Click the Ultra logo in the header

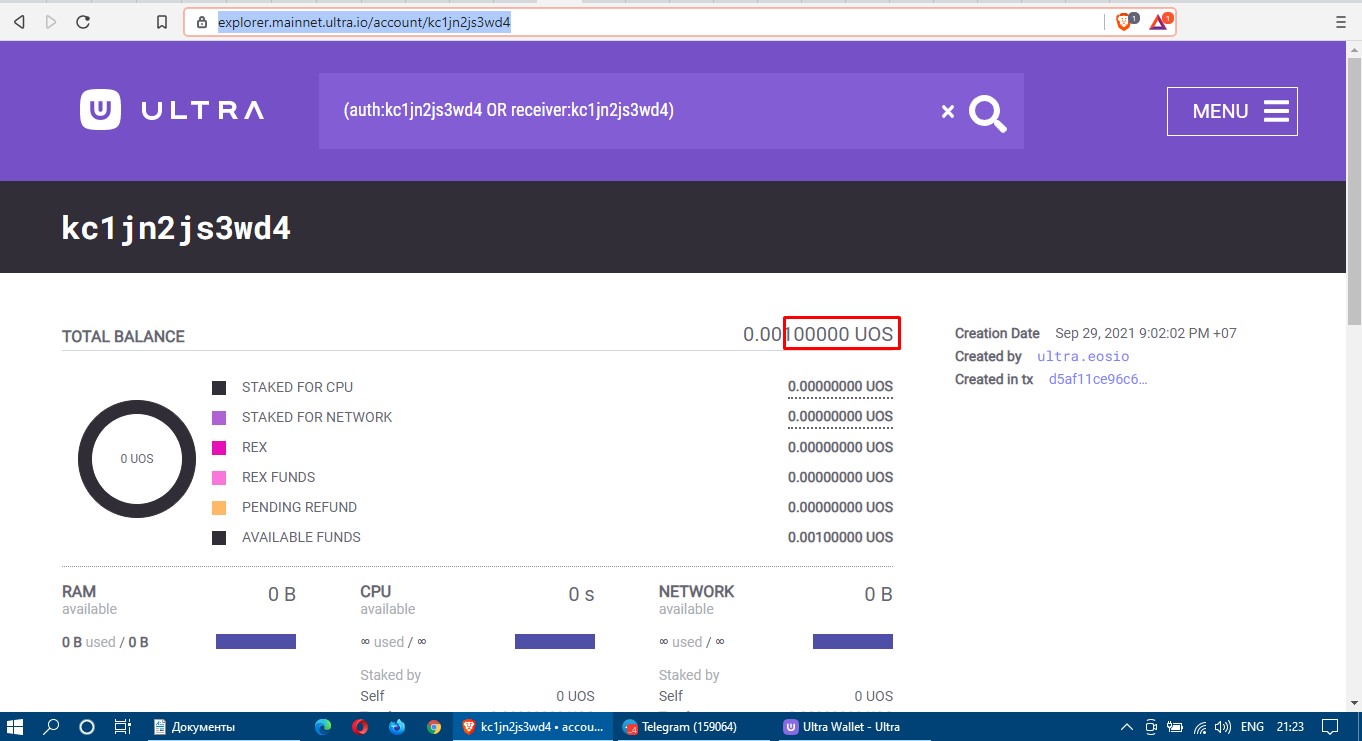point(172,110)
